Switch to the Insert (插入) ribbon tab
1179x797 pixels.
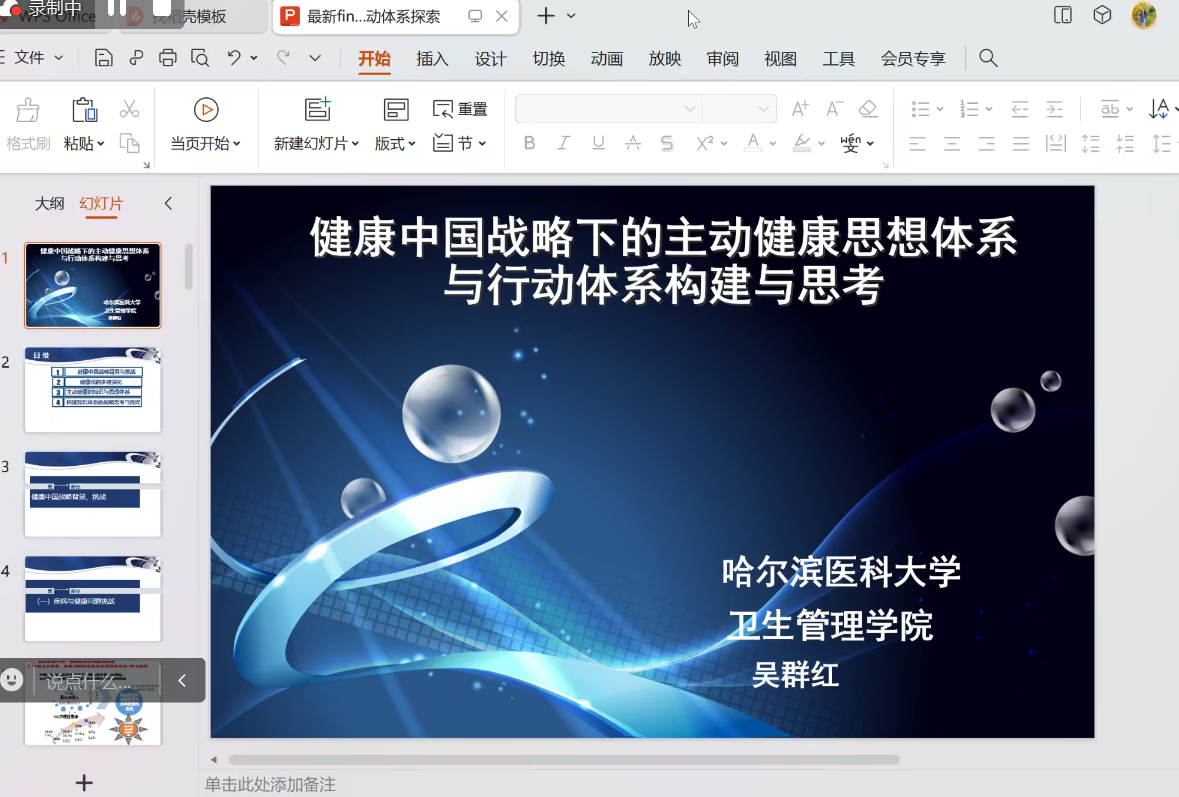pyautogui.click(x=432, y=59)
